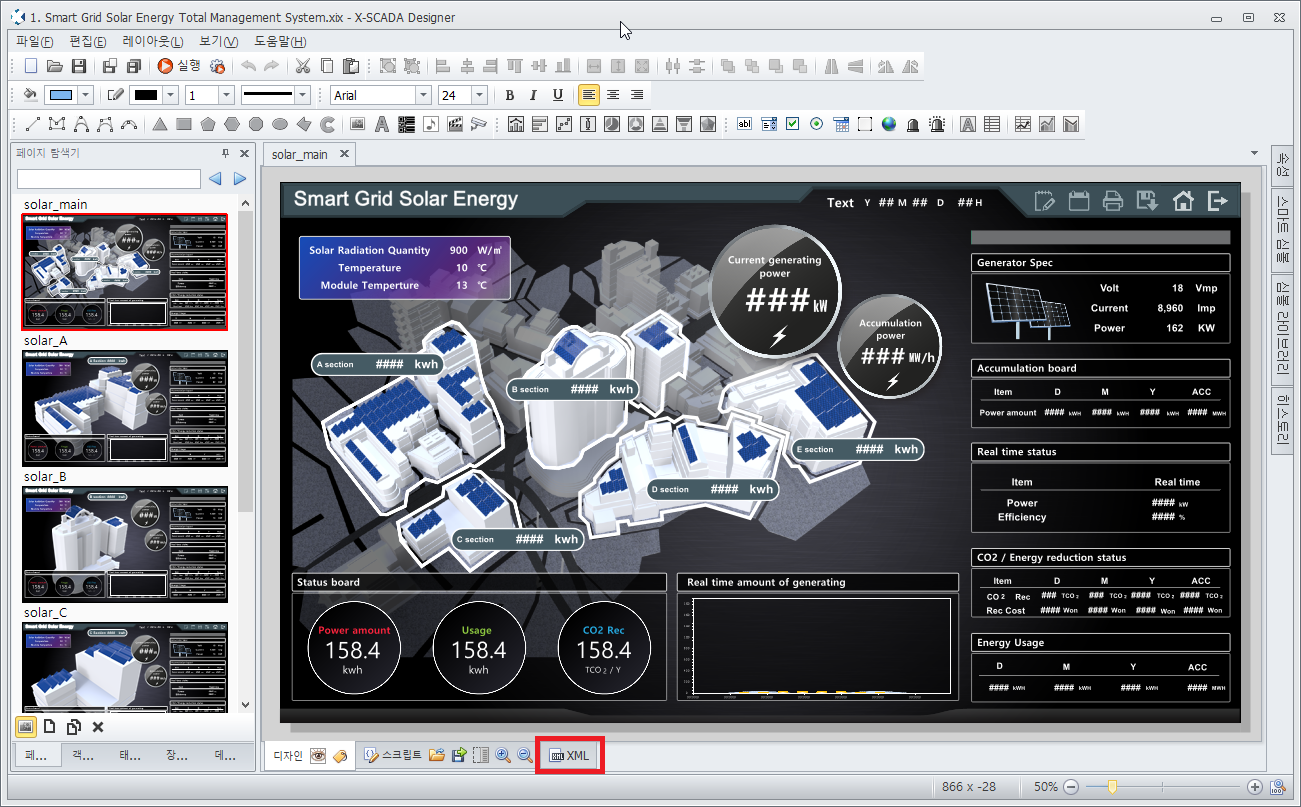Insert a CCTV camera object
1301x807 pixels.
(478, 124)
